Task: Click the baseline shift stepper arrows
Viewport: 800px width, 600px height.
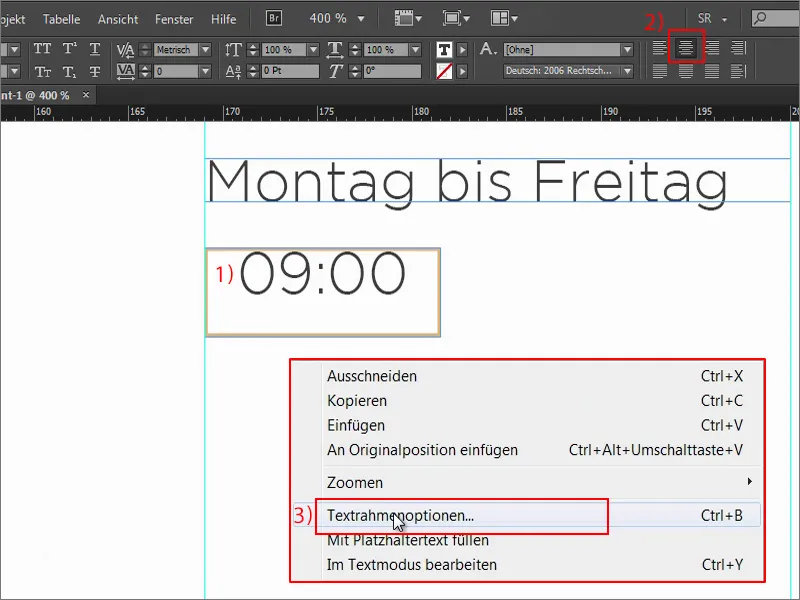Action: [x=252, y=71]
